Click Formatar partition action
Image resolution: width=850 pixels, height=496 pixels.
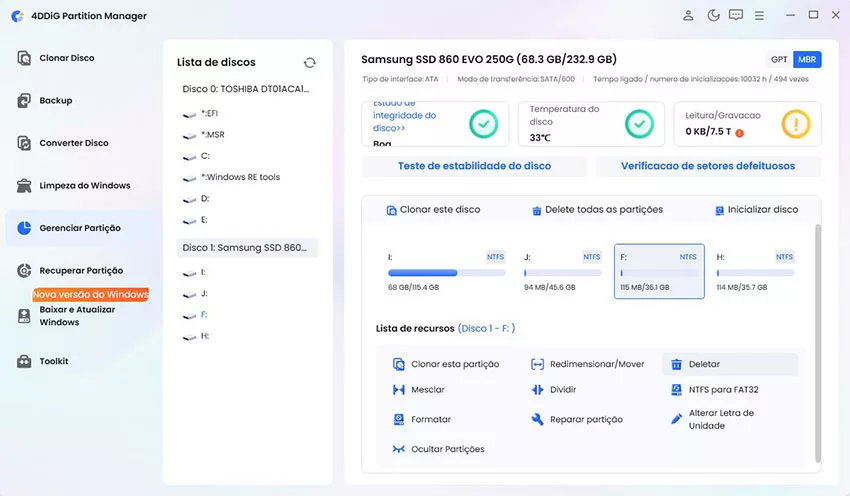[x=421, y=420]
